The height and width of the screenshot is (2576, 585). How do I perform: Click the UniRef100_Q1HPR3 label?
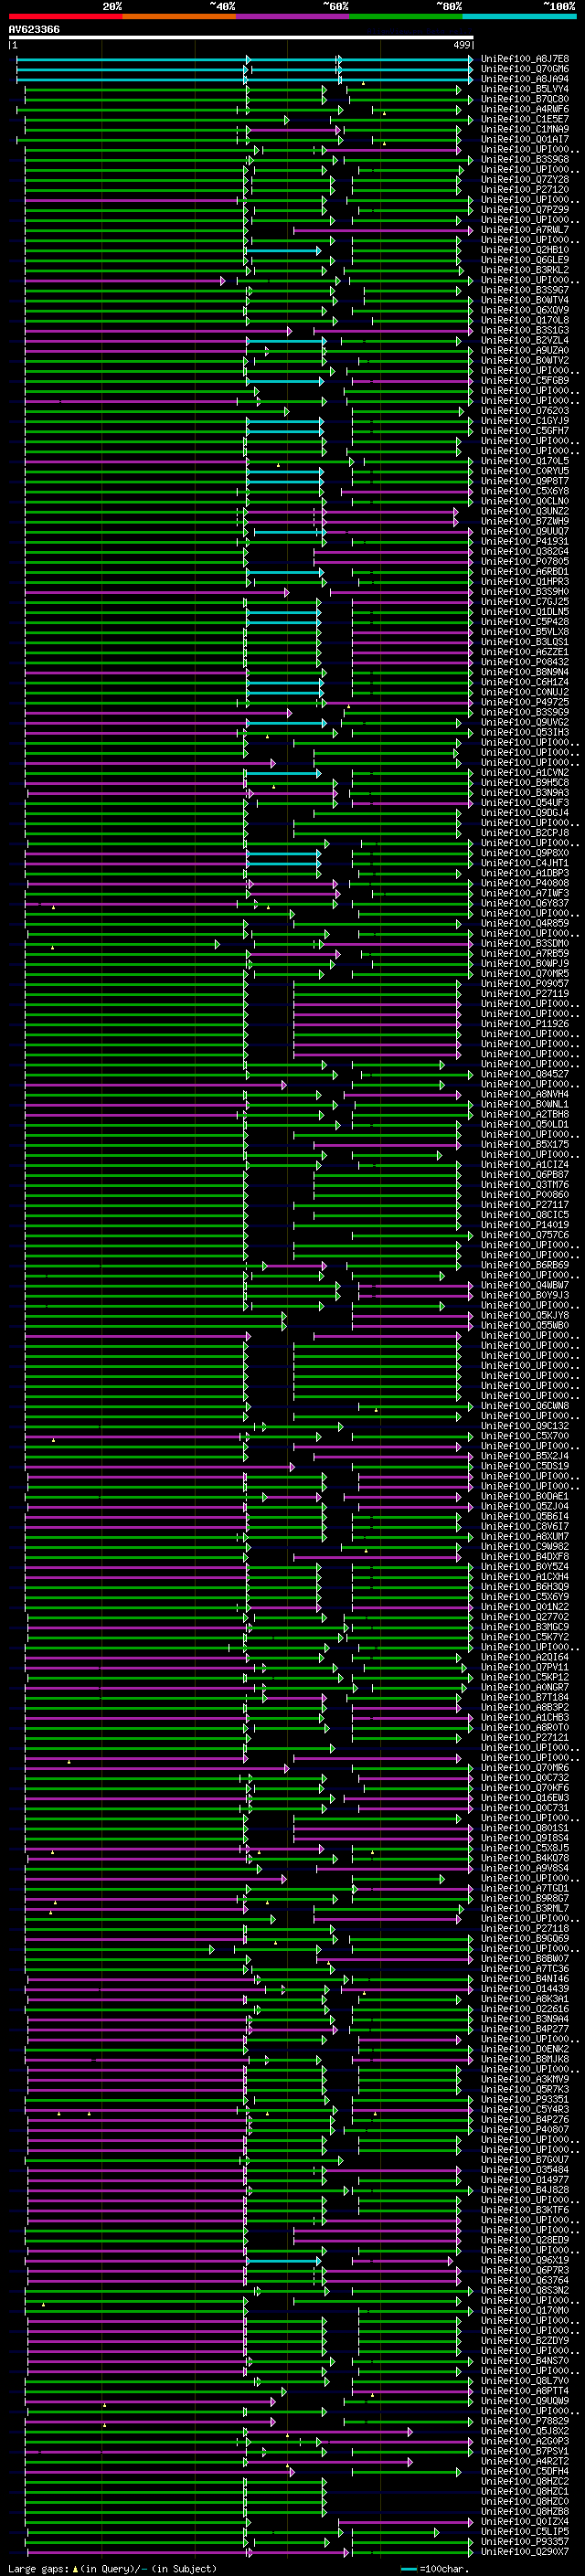524,581
